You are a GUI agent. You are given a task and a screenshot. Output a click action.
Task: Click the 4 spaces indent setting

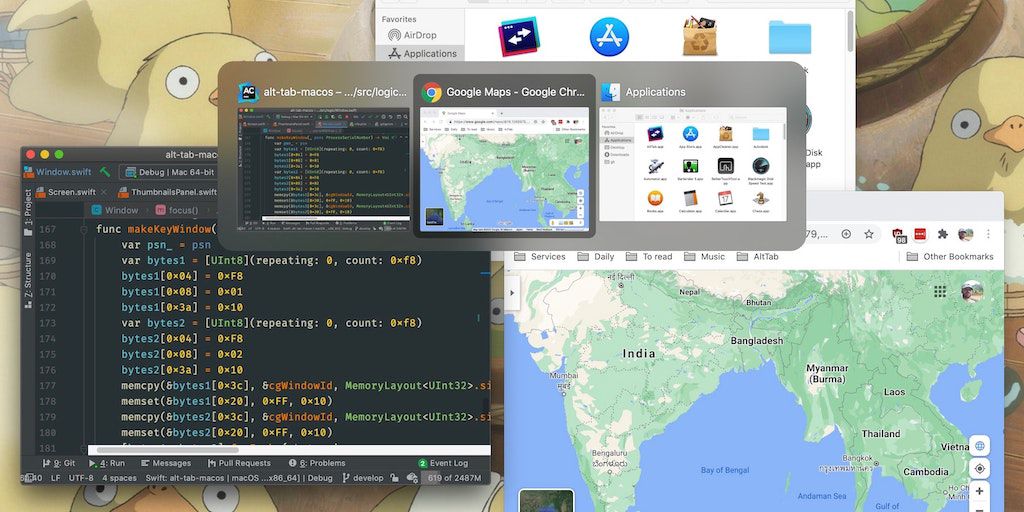[119, 478]
